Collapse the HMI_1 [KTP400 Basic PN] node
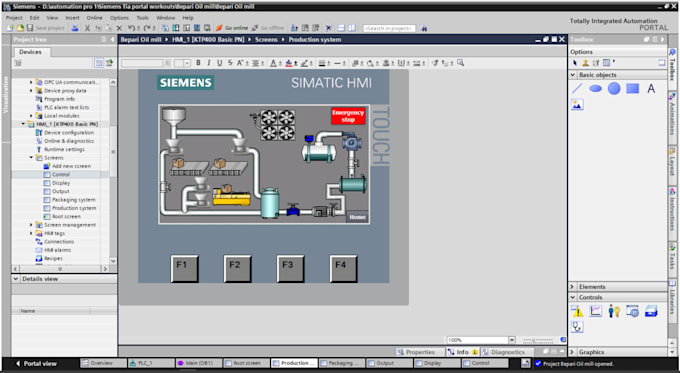 23,124
